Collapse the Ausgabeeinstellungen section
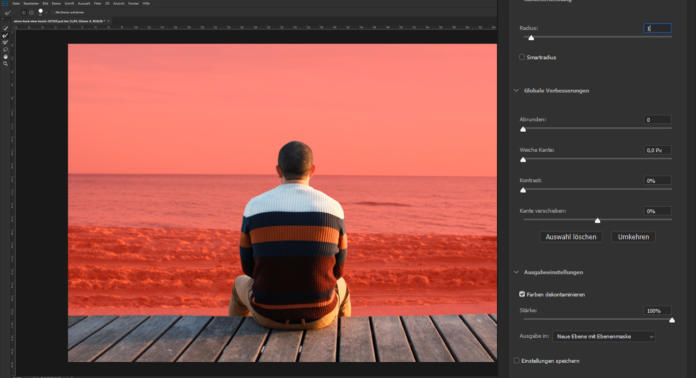 [x=516, y=272]
